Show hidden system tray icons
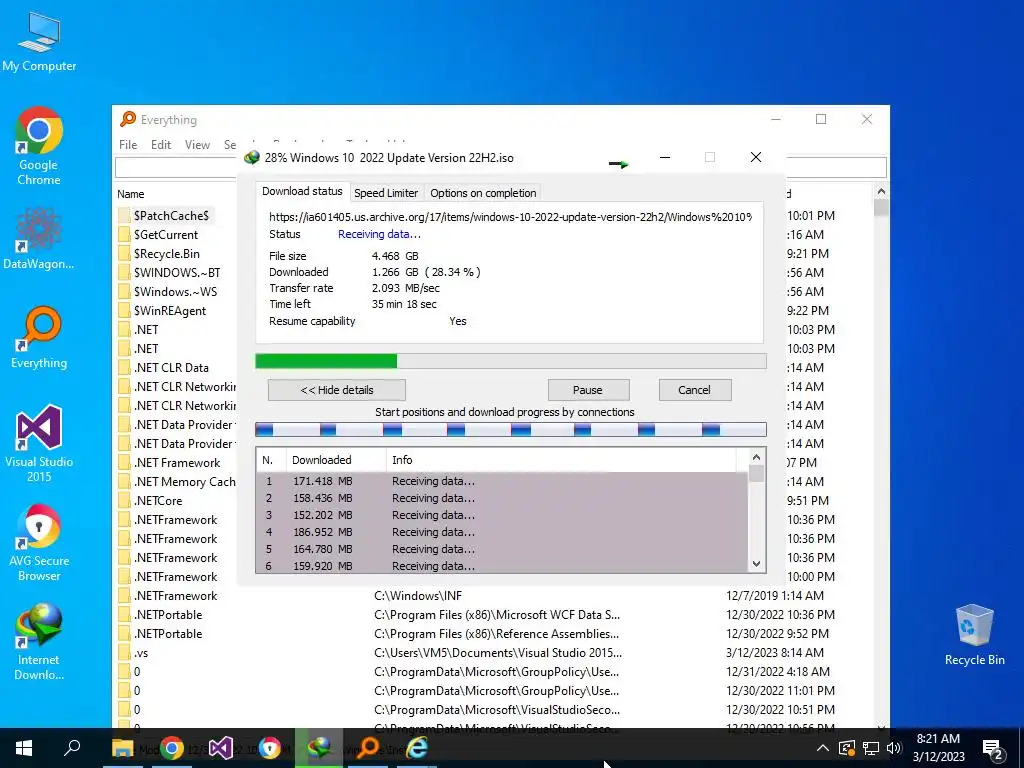Viewport: 1024px width, 768px height. [x=823, y=748]
